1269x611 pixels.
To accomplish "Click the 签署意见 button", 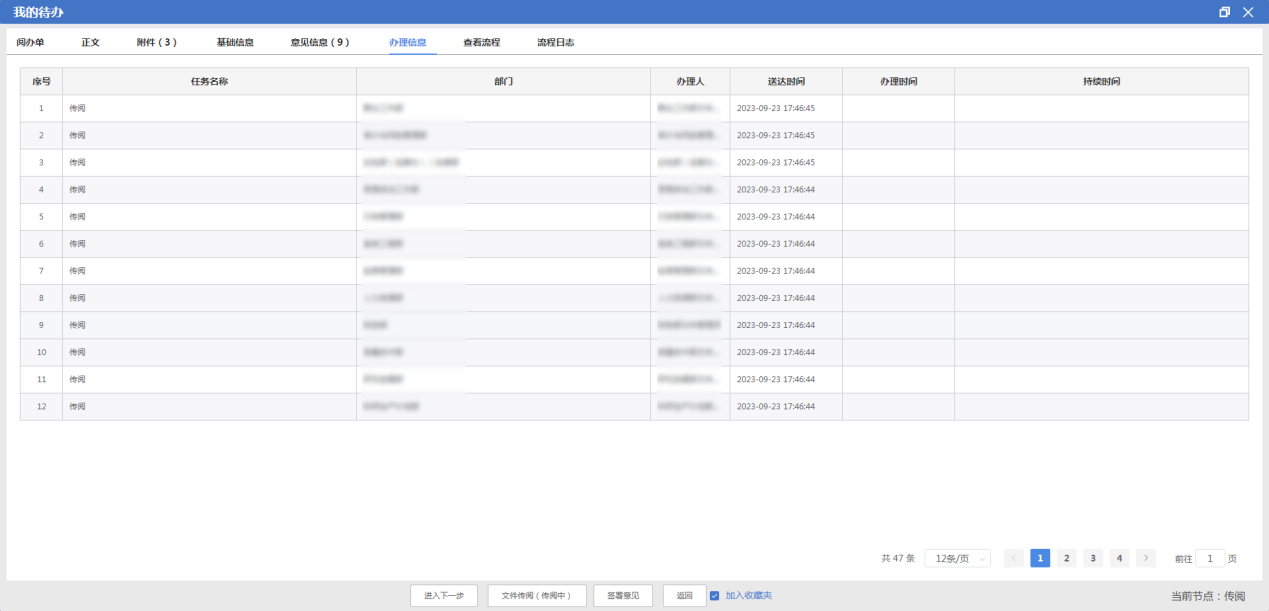I will (x=623, y=596).
